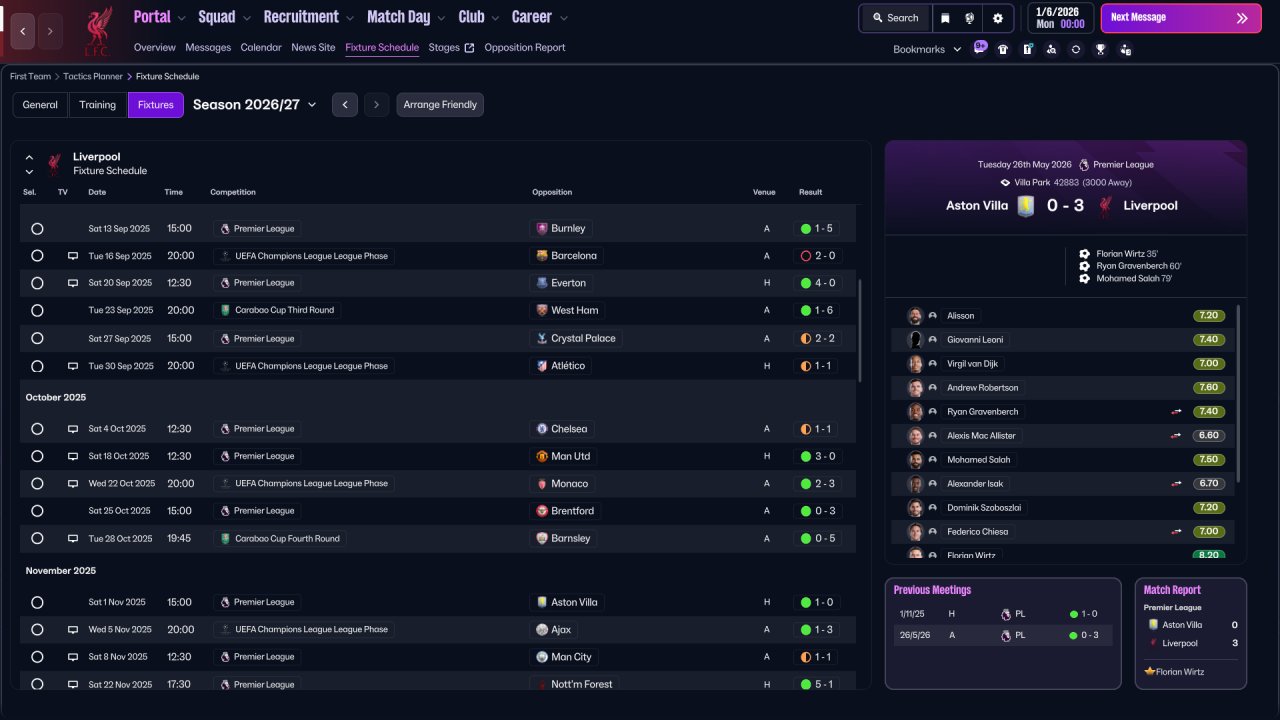Screen dimensions: 1280x720
Task: Click the substitution arrow beside Alexander Isak
Action: 1176,484
